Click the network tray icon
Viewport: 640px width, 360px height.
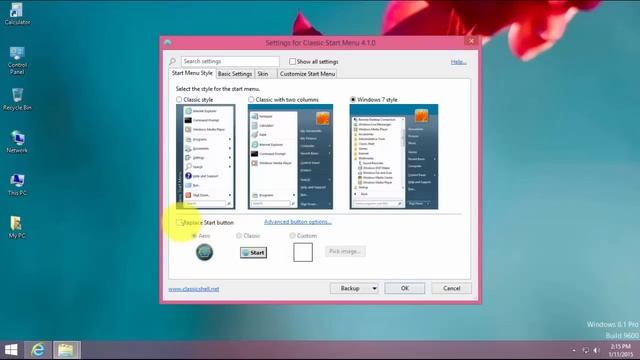(x=585, y=350)
